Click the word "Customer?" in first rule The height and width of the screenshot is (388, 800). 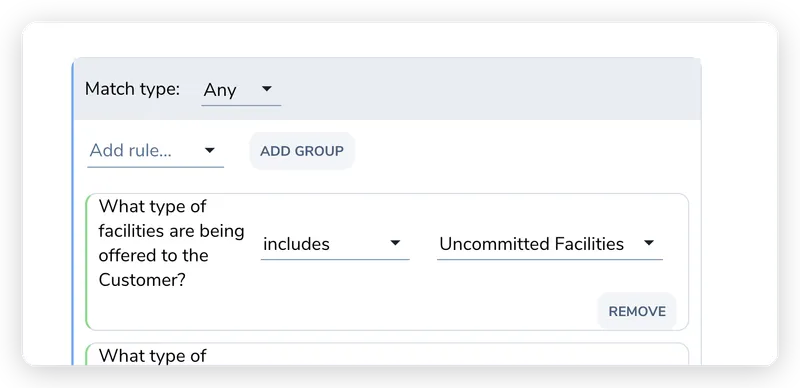coord(141,280)
